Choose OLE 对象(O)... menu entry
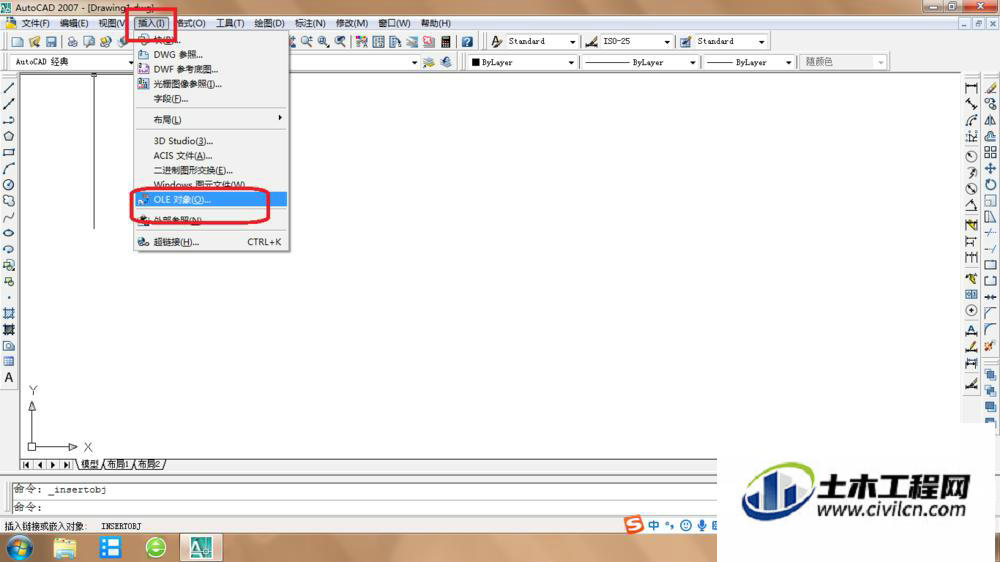The height and width of the screenshot is (562, 1000). pyautogui.click(x=210, y=200)
